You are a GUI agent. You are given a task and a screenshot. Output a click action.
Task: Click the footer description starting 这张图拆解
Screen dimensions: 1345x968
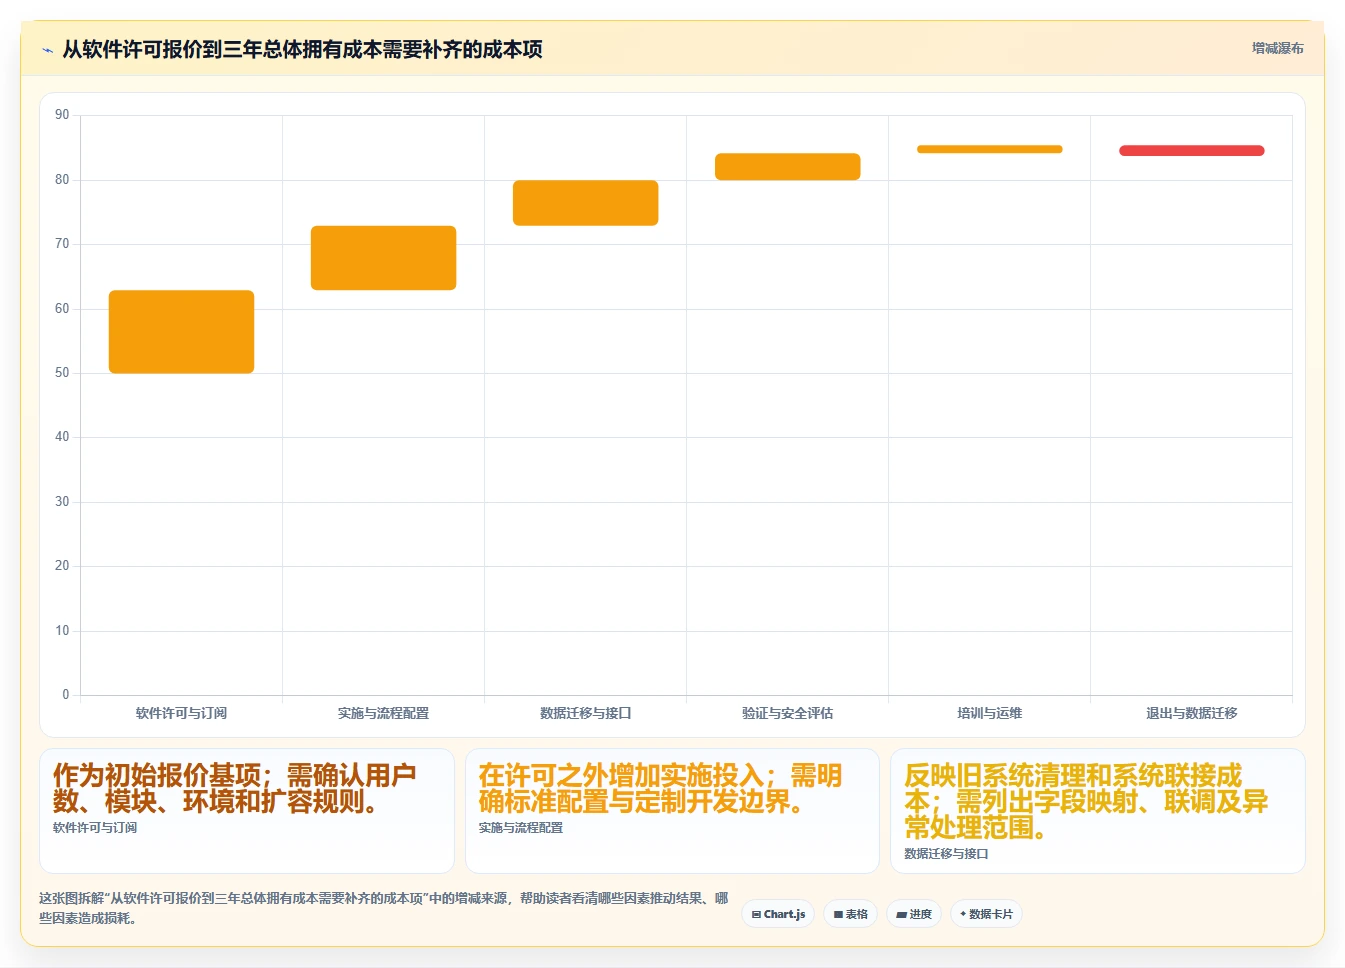click(384, 908)
